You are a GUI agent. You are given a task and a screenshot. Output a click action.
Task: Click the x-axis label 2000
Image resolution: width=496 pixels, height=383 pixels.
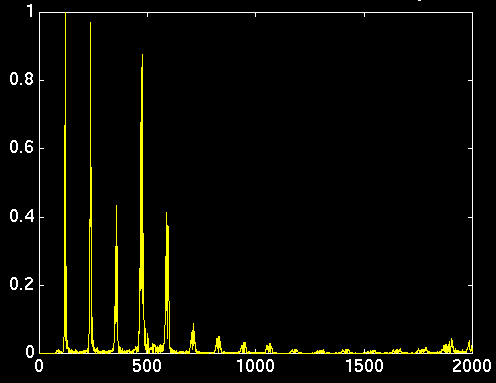(x=472, y=366)
